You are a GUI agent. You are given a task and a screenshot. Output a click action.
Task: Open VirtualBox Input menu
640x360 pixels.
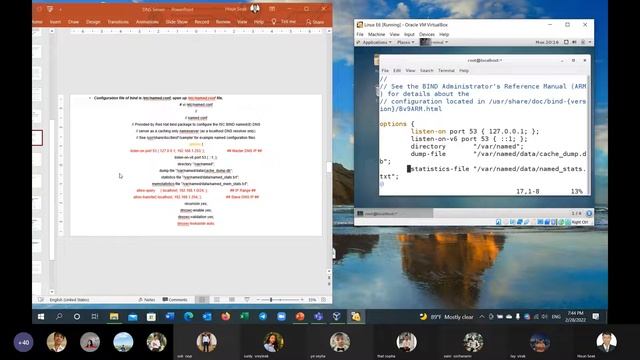(409, 34)
